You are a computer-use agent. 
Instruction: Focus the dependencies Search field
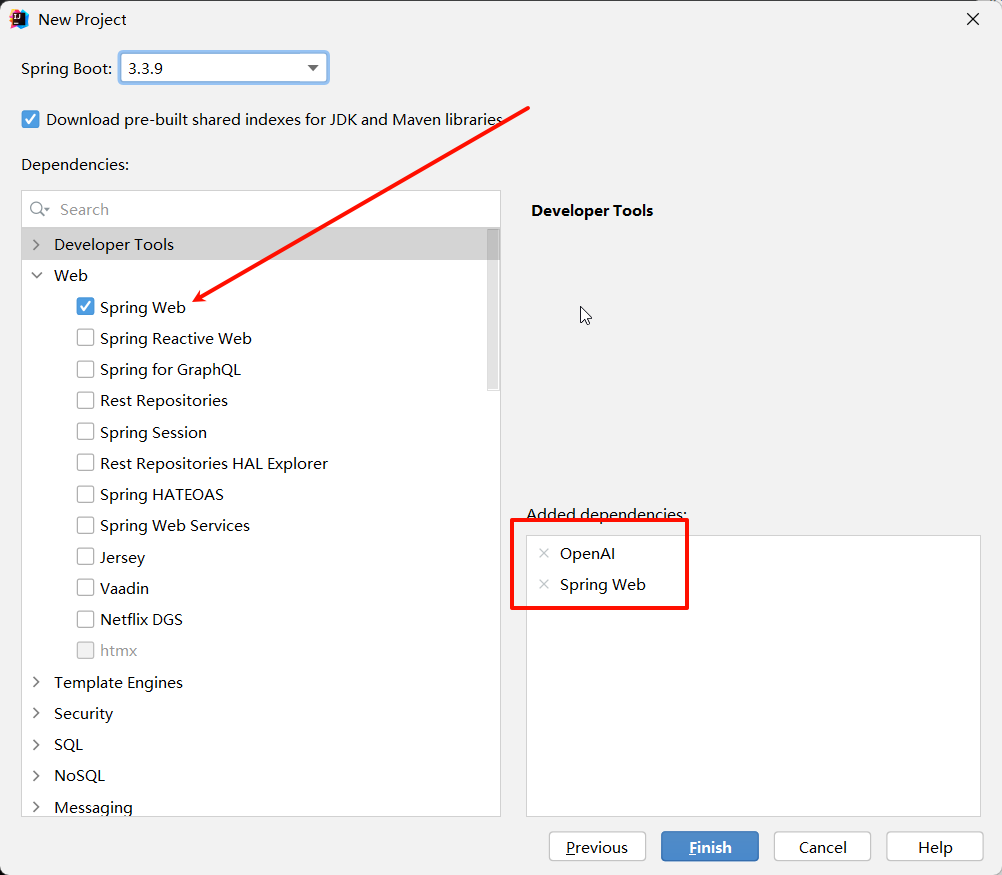point(261,209)
